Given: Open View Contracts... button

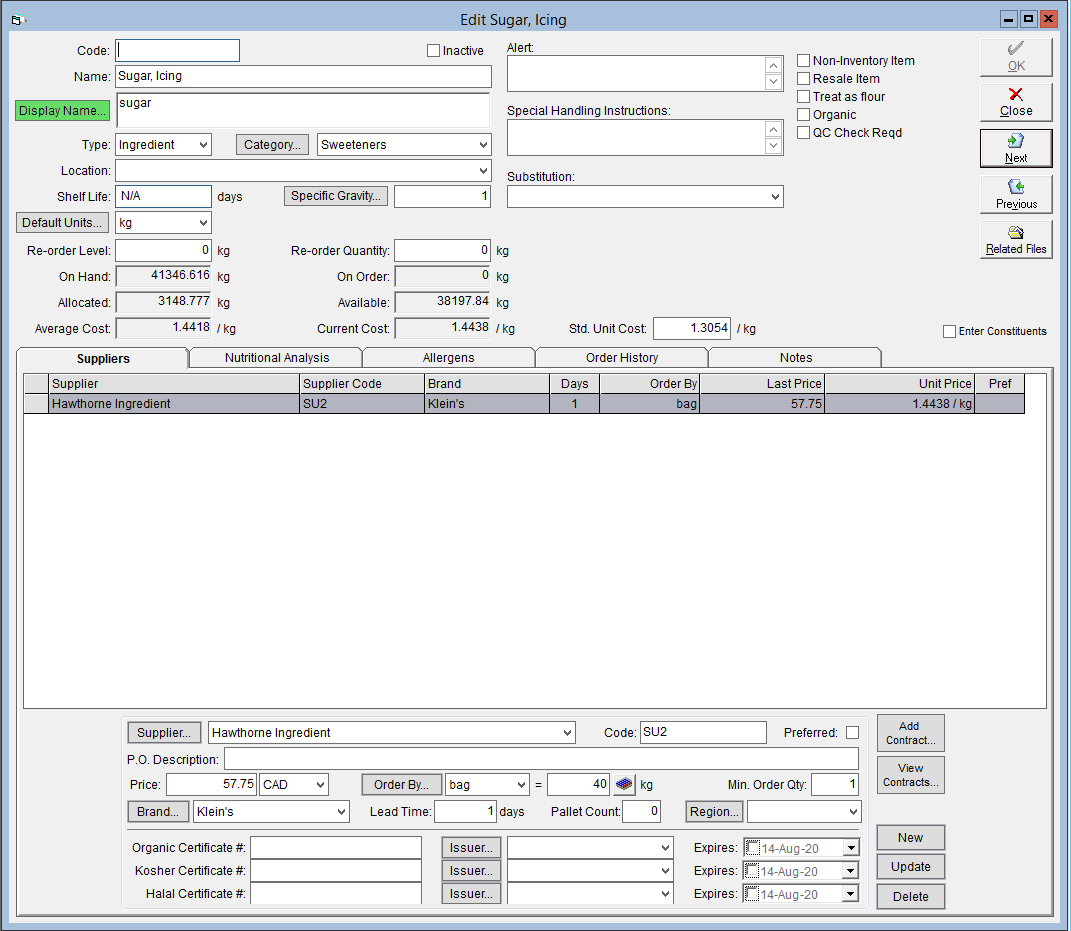Looking at the screenshot, I should coord(910,775).
